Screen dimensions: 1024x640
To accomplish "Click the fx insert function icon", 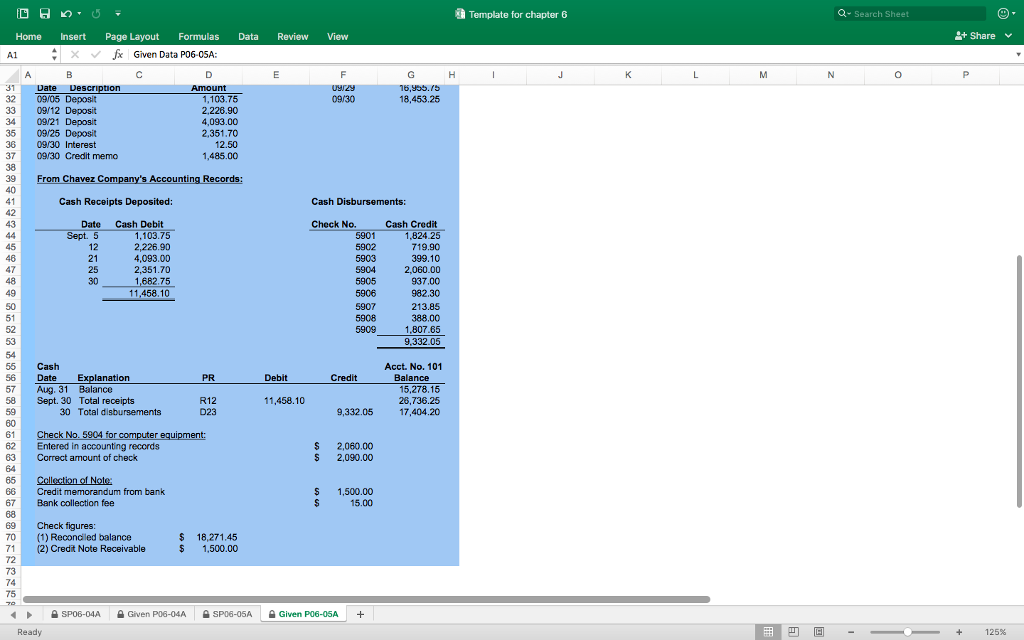I will [117, 54].
